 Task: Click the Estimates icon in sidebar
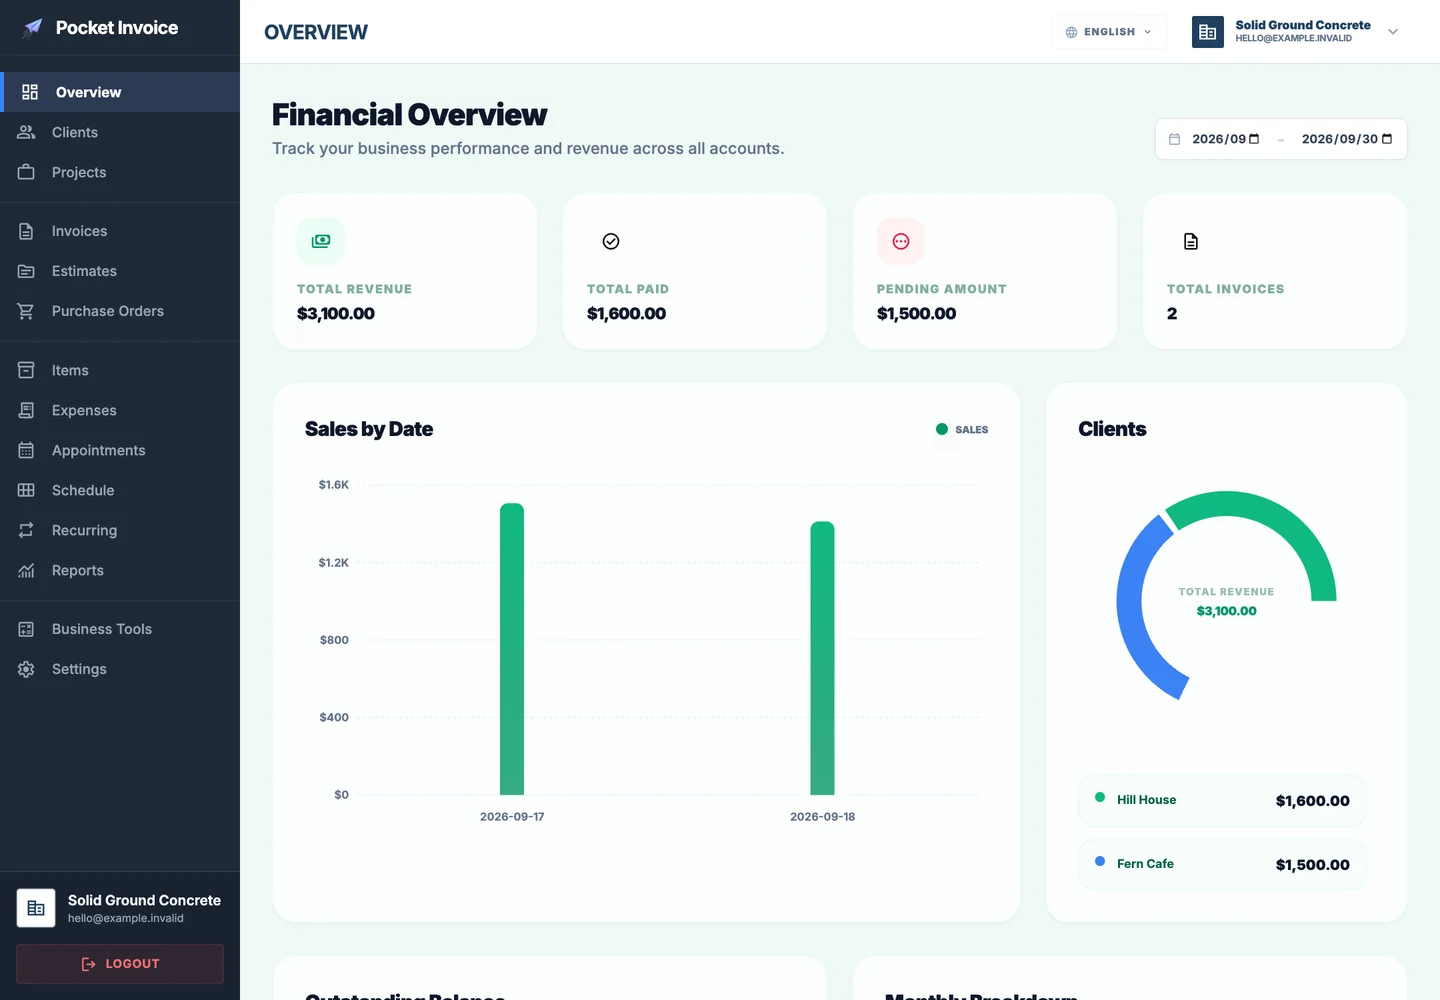pyautogui.click(x=26, y=271)
